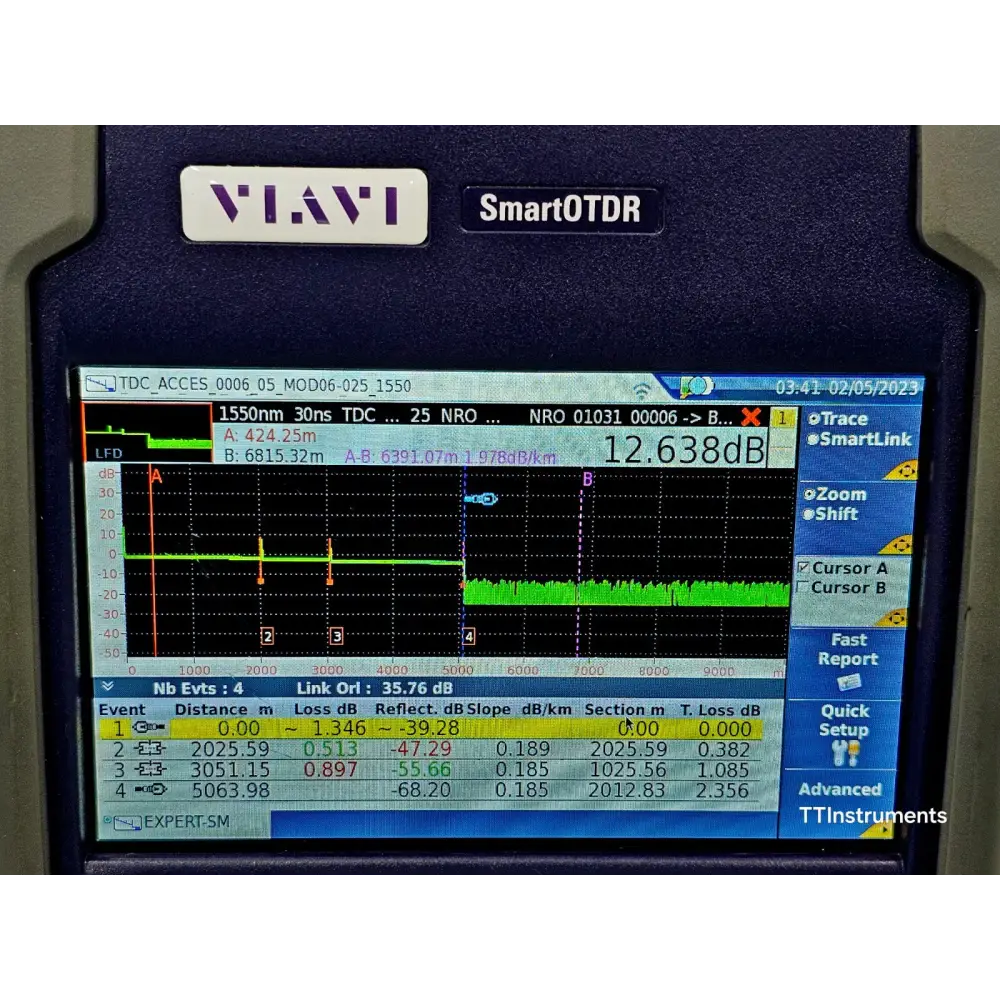Click the globe search icon in top bar
The height and width of the screenshot is (1000, 1000).
696,386
